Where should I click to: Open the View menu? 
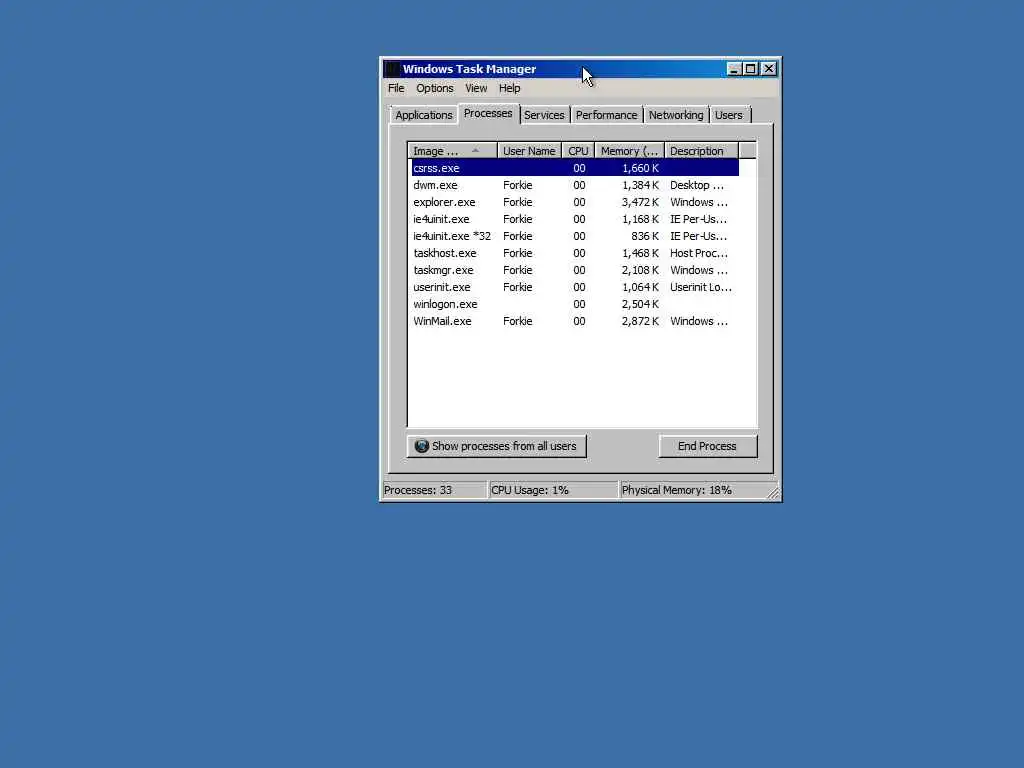(x=476, y=88)
